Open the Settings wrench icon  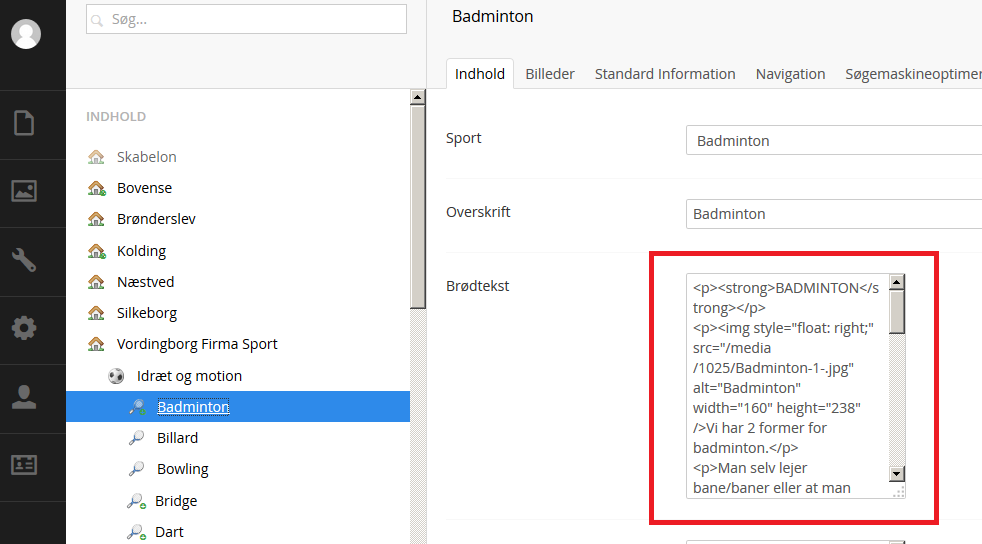click(24, 259)
